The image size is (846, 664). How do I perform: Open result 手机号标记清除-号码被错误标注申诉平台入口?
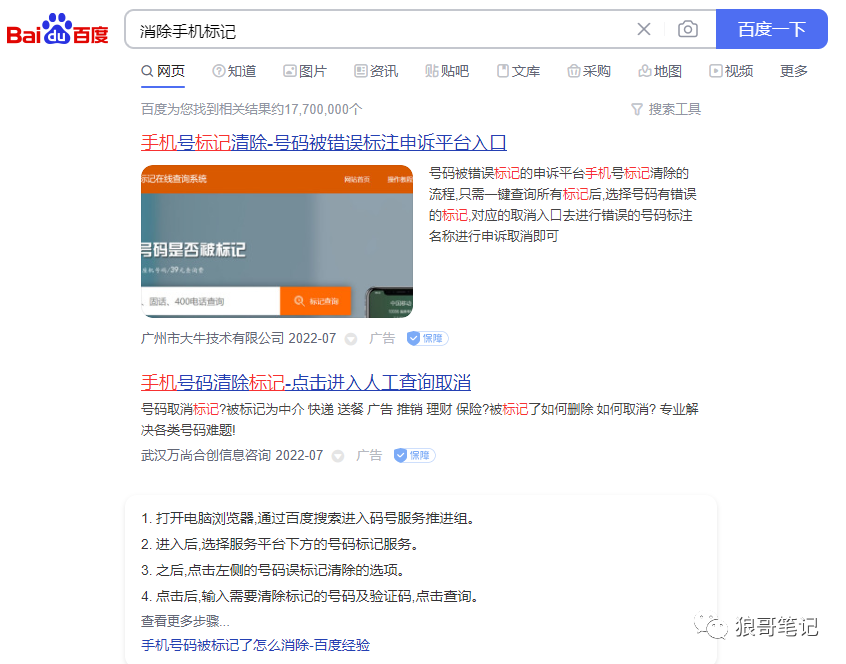click(324, 143)
